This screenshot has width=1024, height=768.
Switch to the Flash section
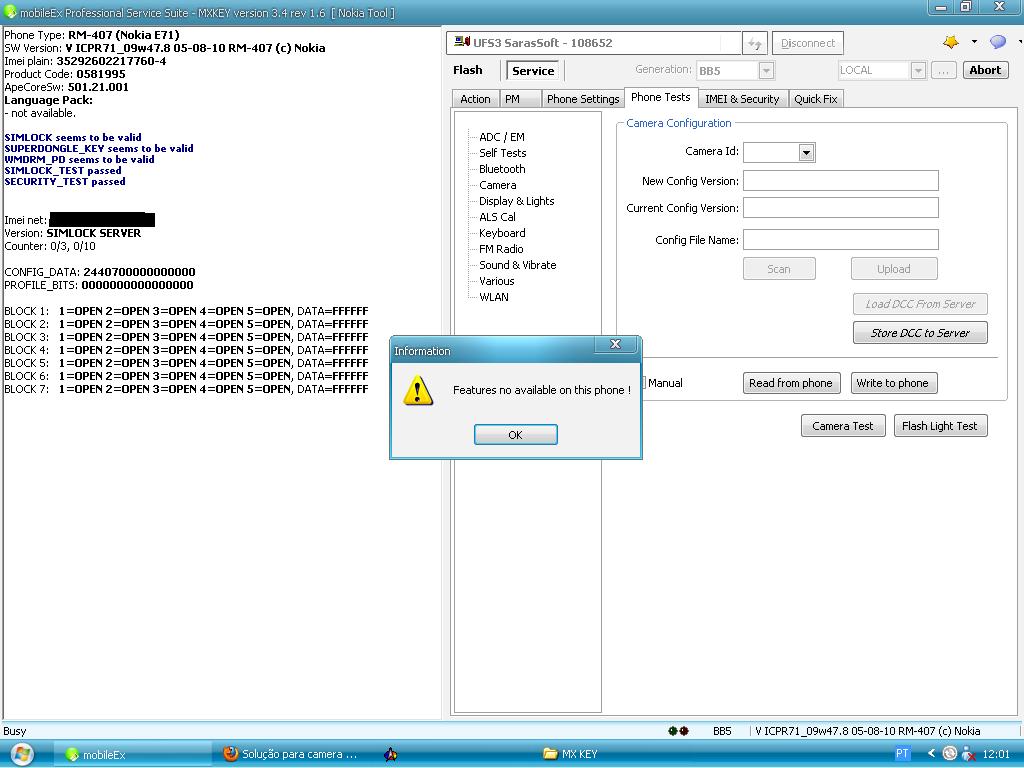[468, 70]
